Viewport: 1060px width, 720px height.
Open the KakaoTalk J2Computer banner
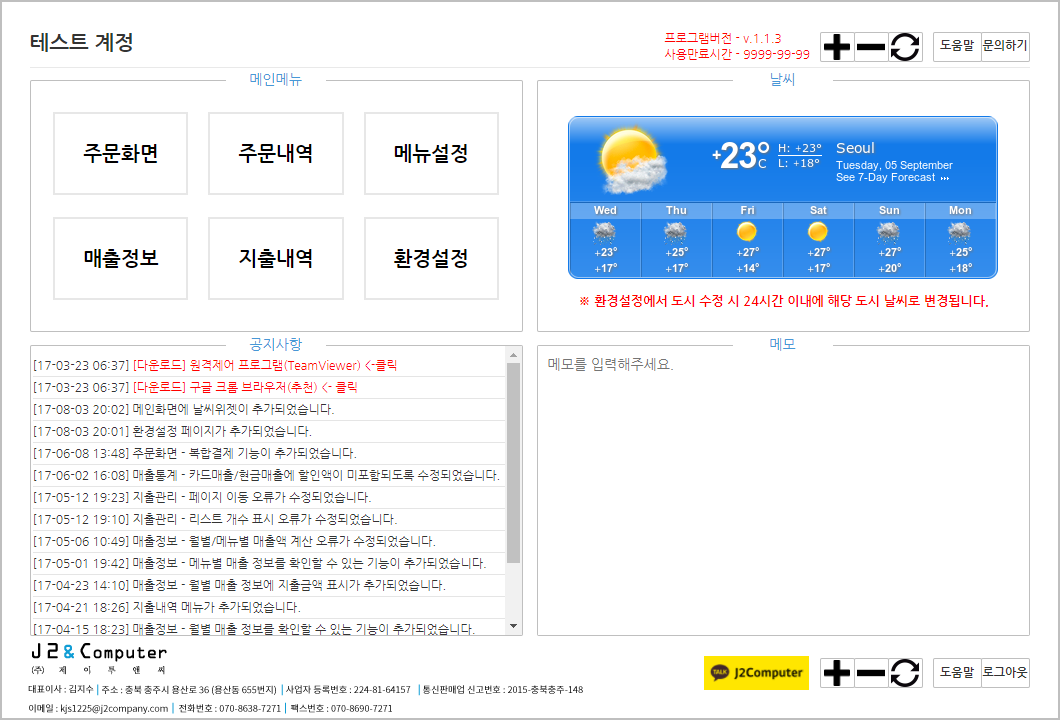click(756, 673)
